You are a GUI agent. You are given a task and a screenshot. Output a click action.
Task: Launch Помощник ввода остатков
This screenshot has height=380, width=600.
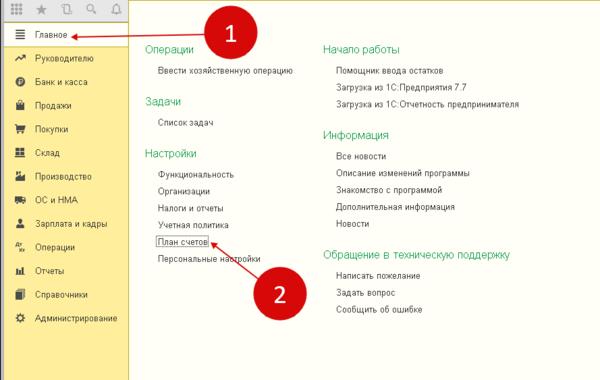click(x=390, y=71)
